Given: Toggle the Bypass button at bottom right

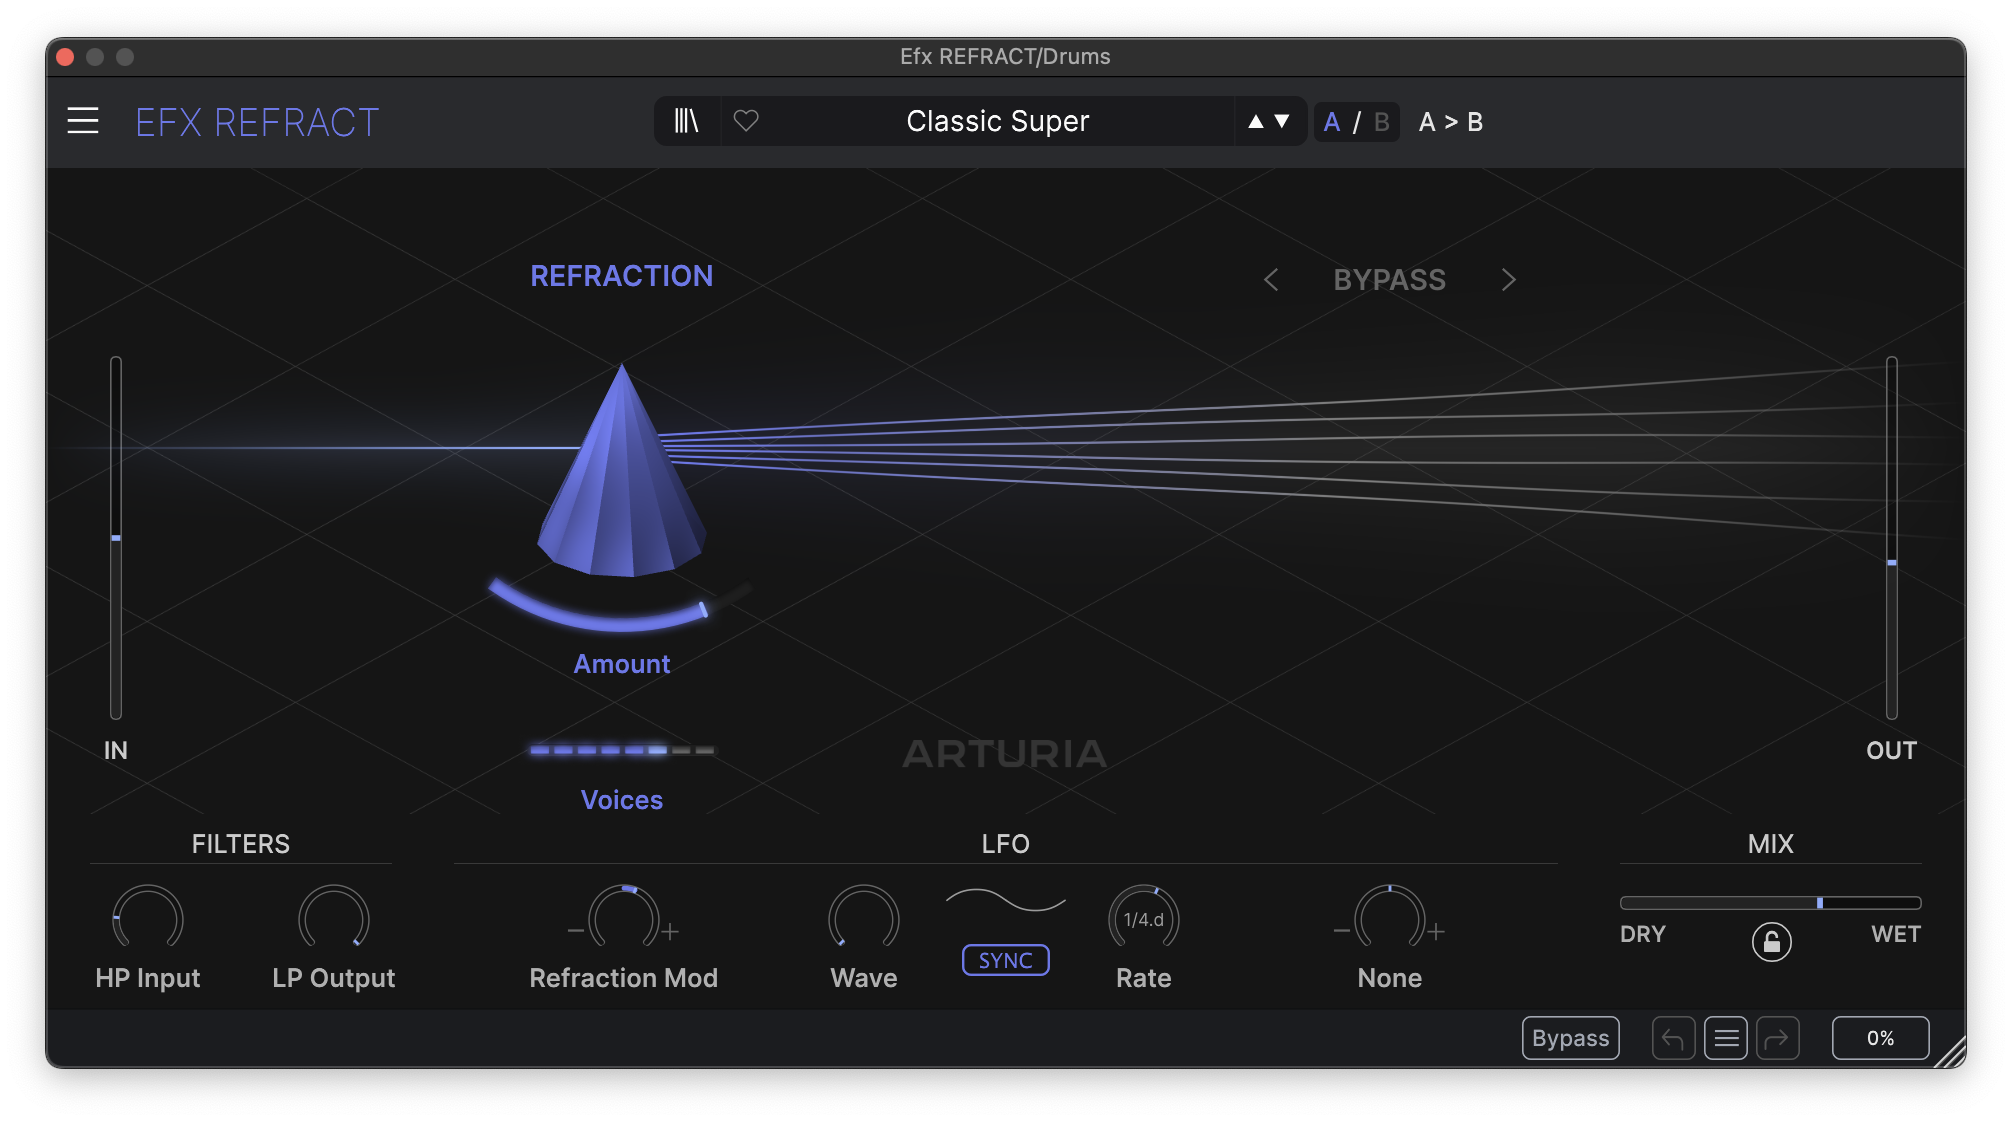Looking at the screenshot, I should click(1570, 1038).
